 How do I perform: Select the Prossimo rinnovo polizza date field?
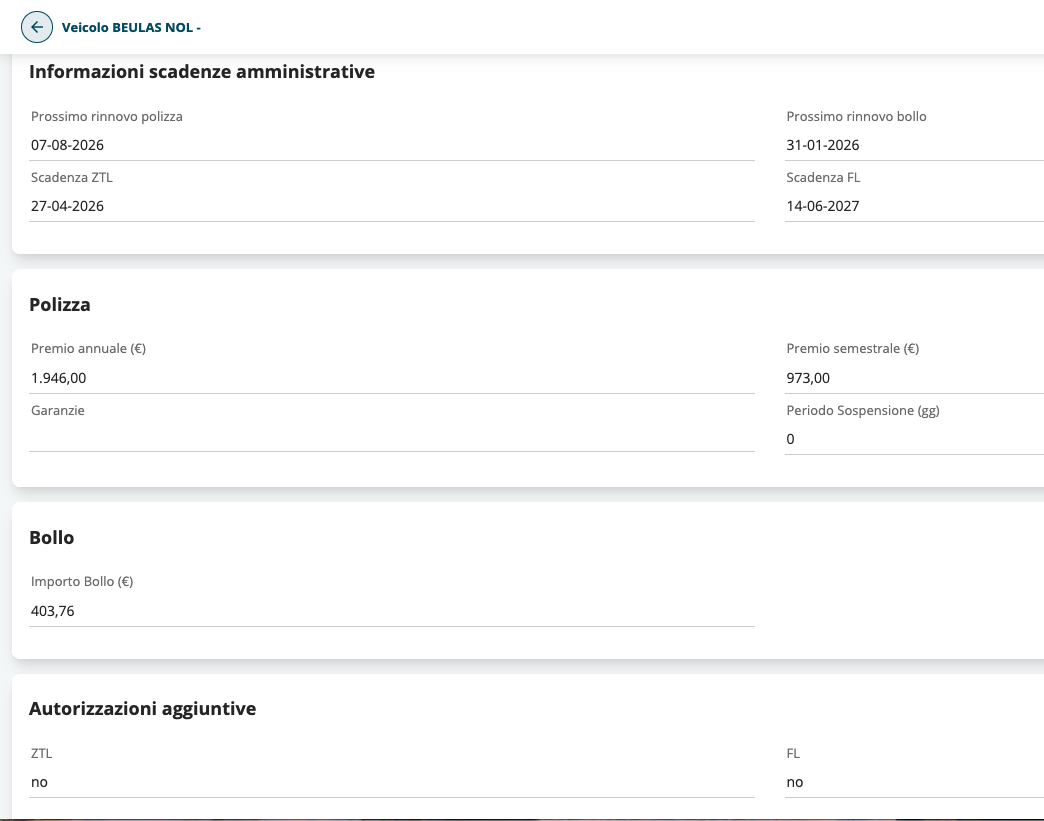tap(392, 145)
